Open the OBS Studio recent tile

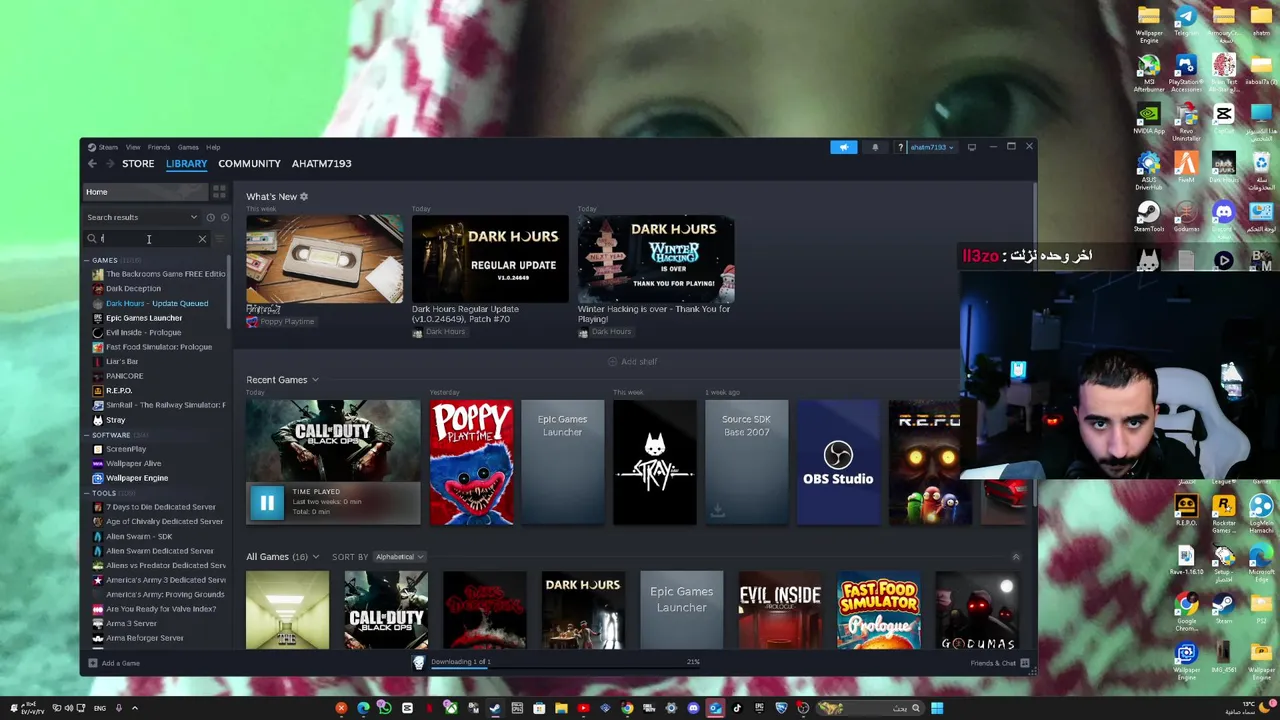tap(838, 463)
